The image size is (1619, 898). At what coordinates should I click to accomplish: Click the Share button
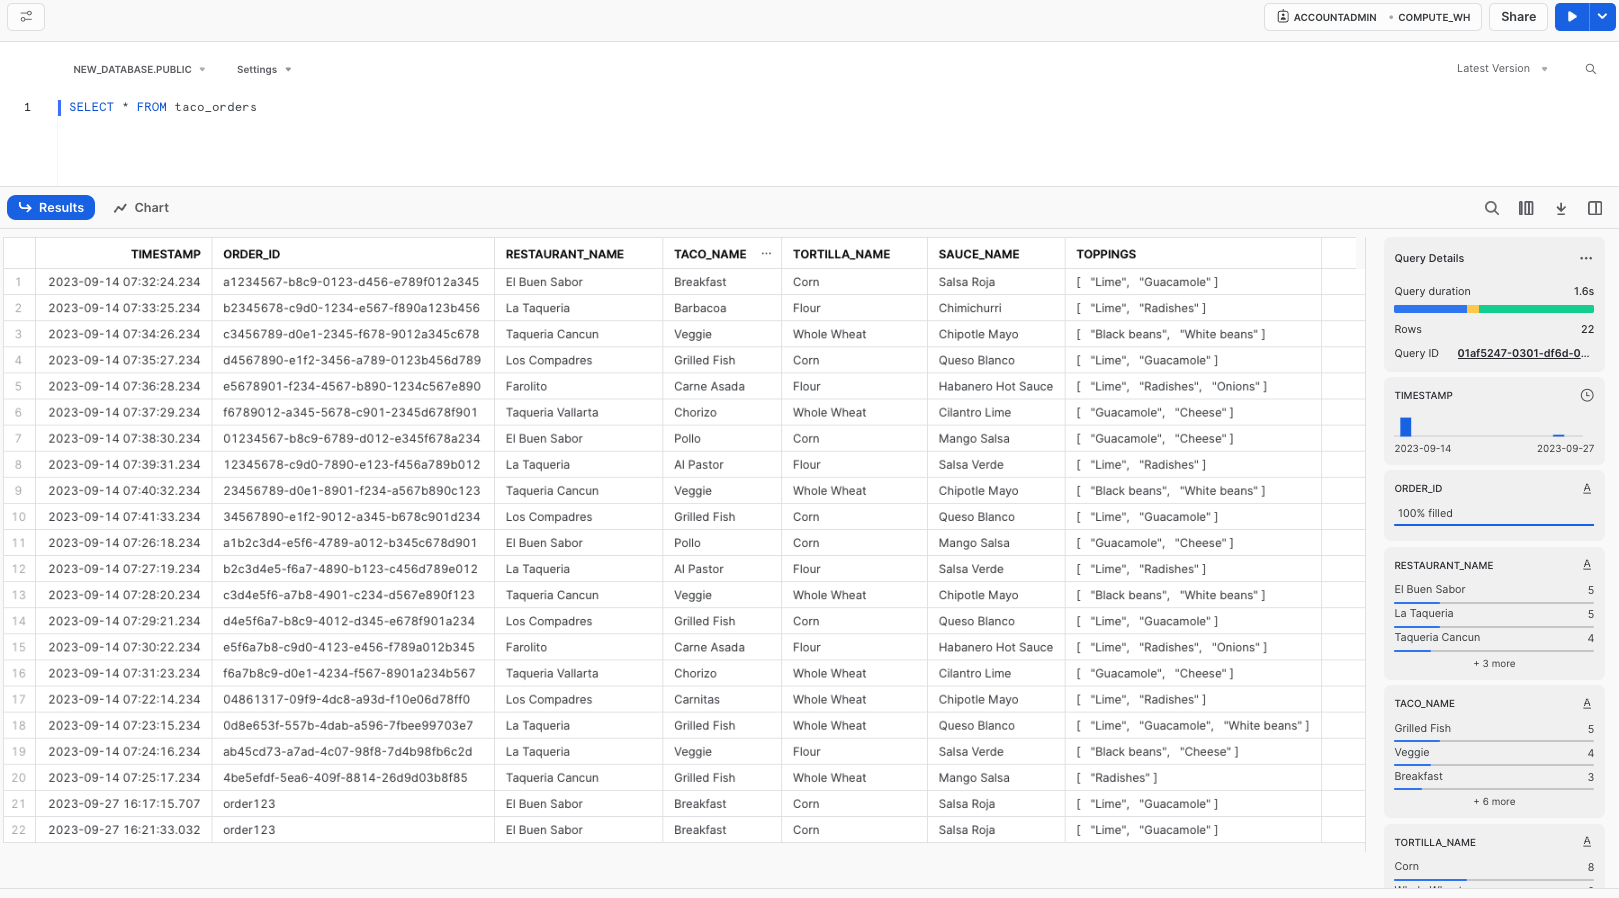pyautogui.click(x=1518, y=17)
